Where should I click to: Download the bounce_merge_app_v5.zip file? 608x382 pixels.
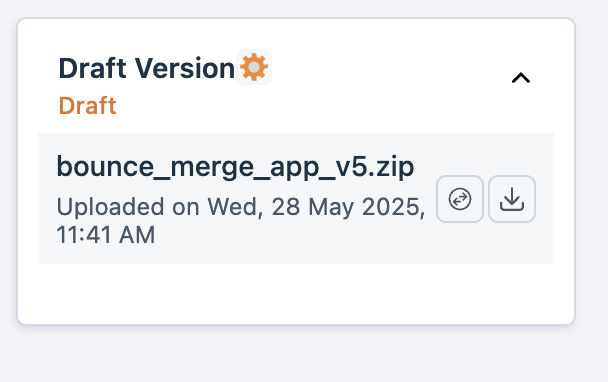tap(512, 199)
